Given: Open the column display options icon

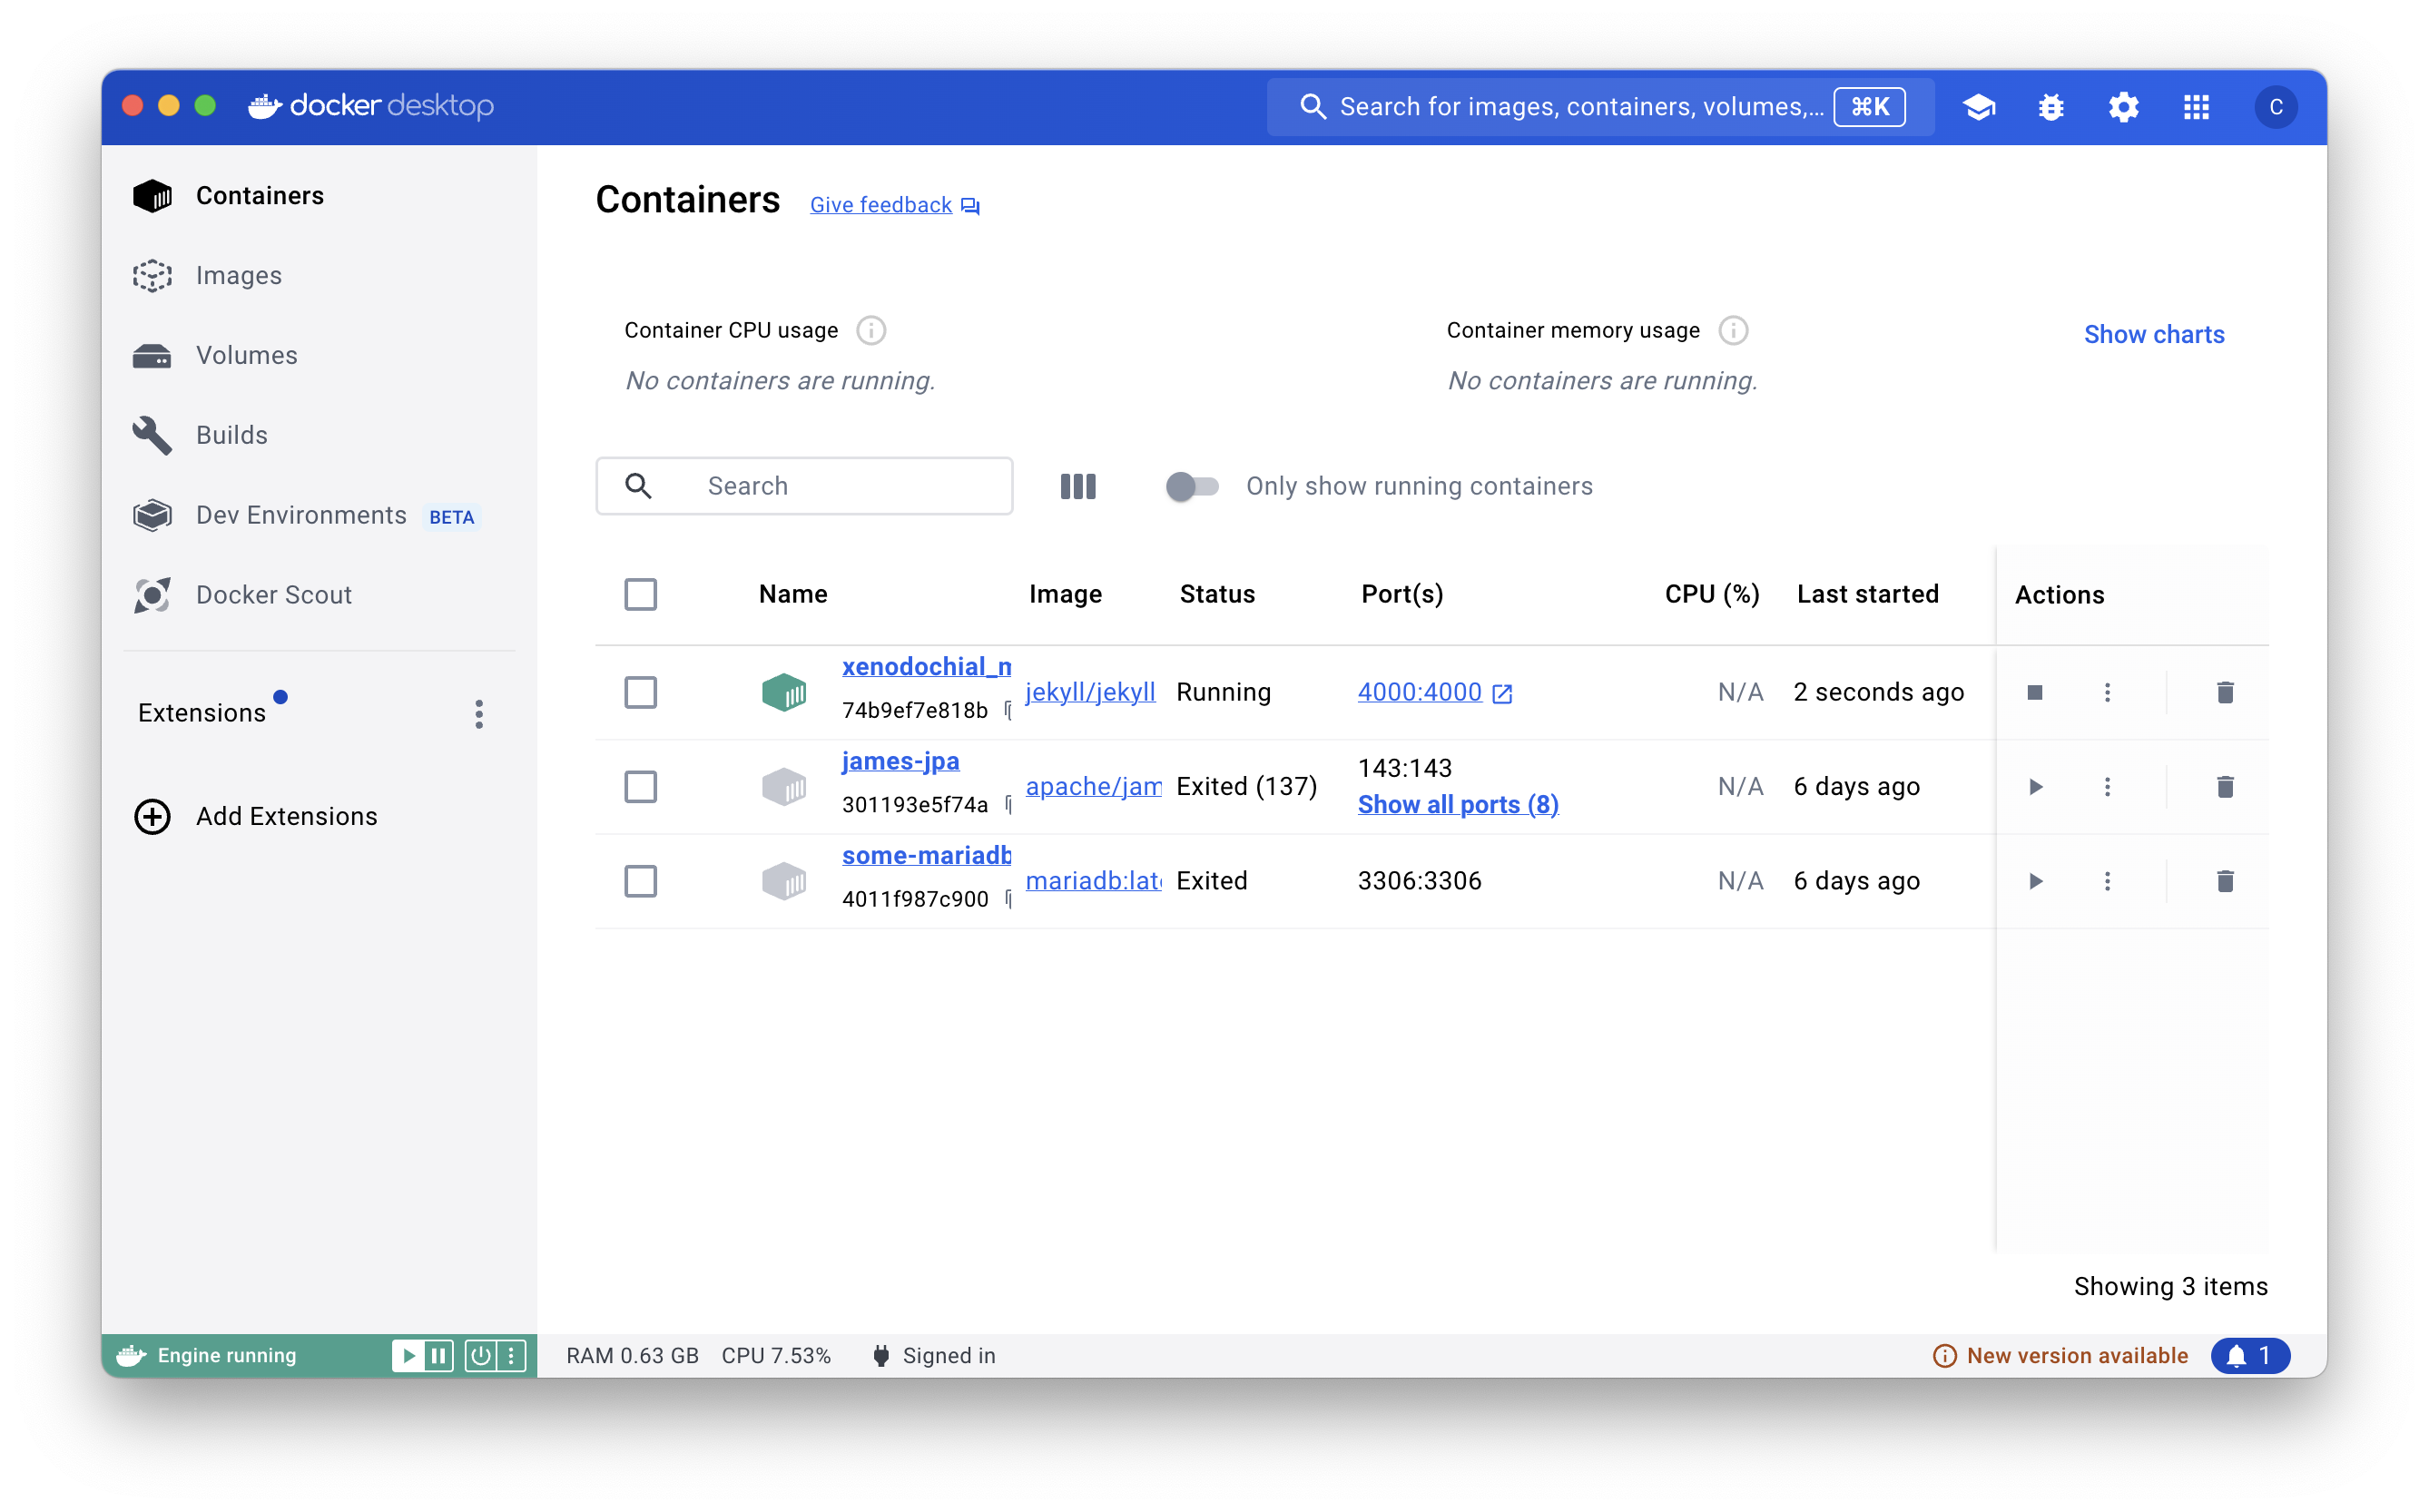Looking at the screenshot, I should coord(1078,486).
